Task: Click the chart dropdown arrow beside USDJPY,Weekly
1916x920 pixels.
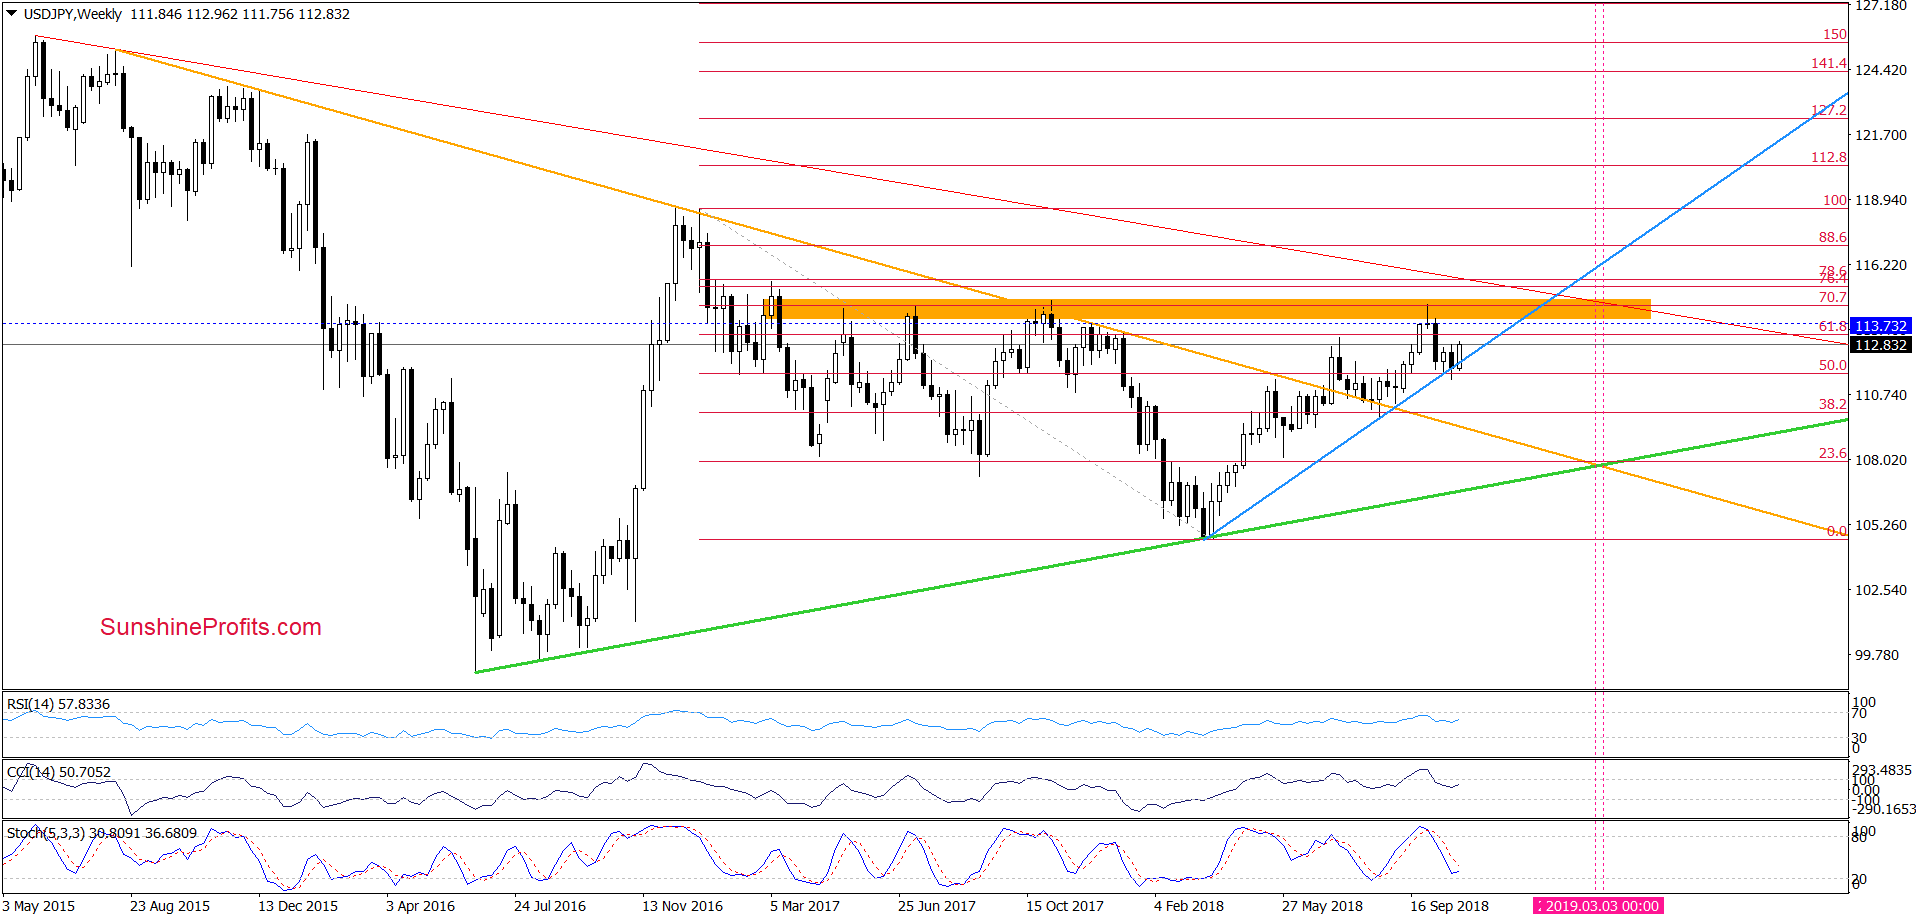Action: pos(12,14)
